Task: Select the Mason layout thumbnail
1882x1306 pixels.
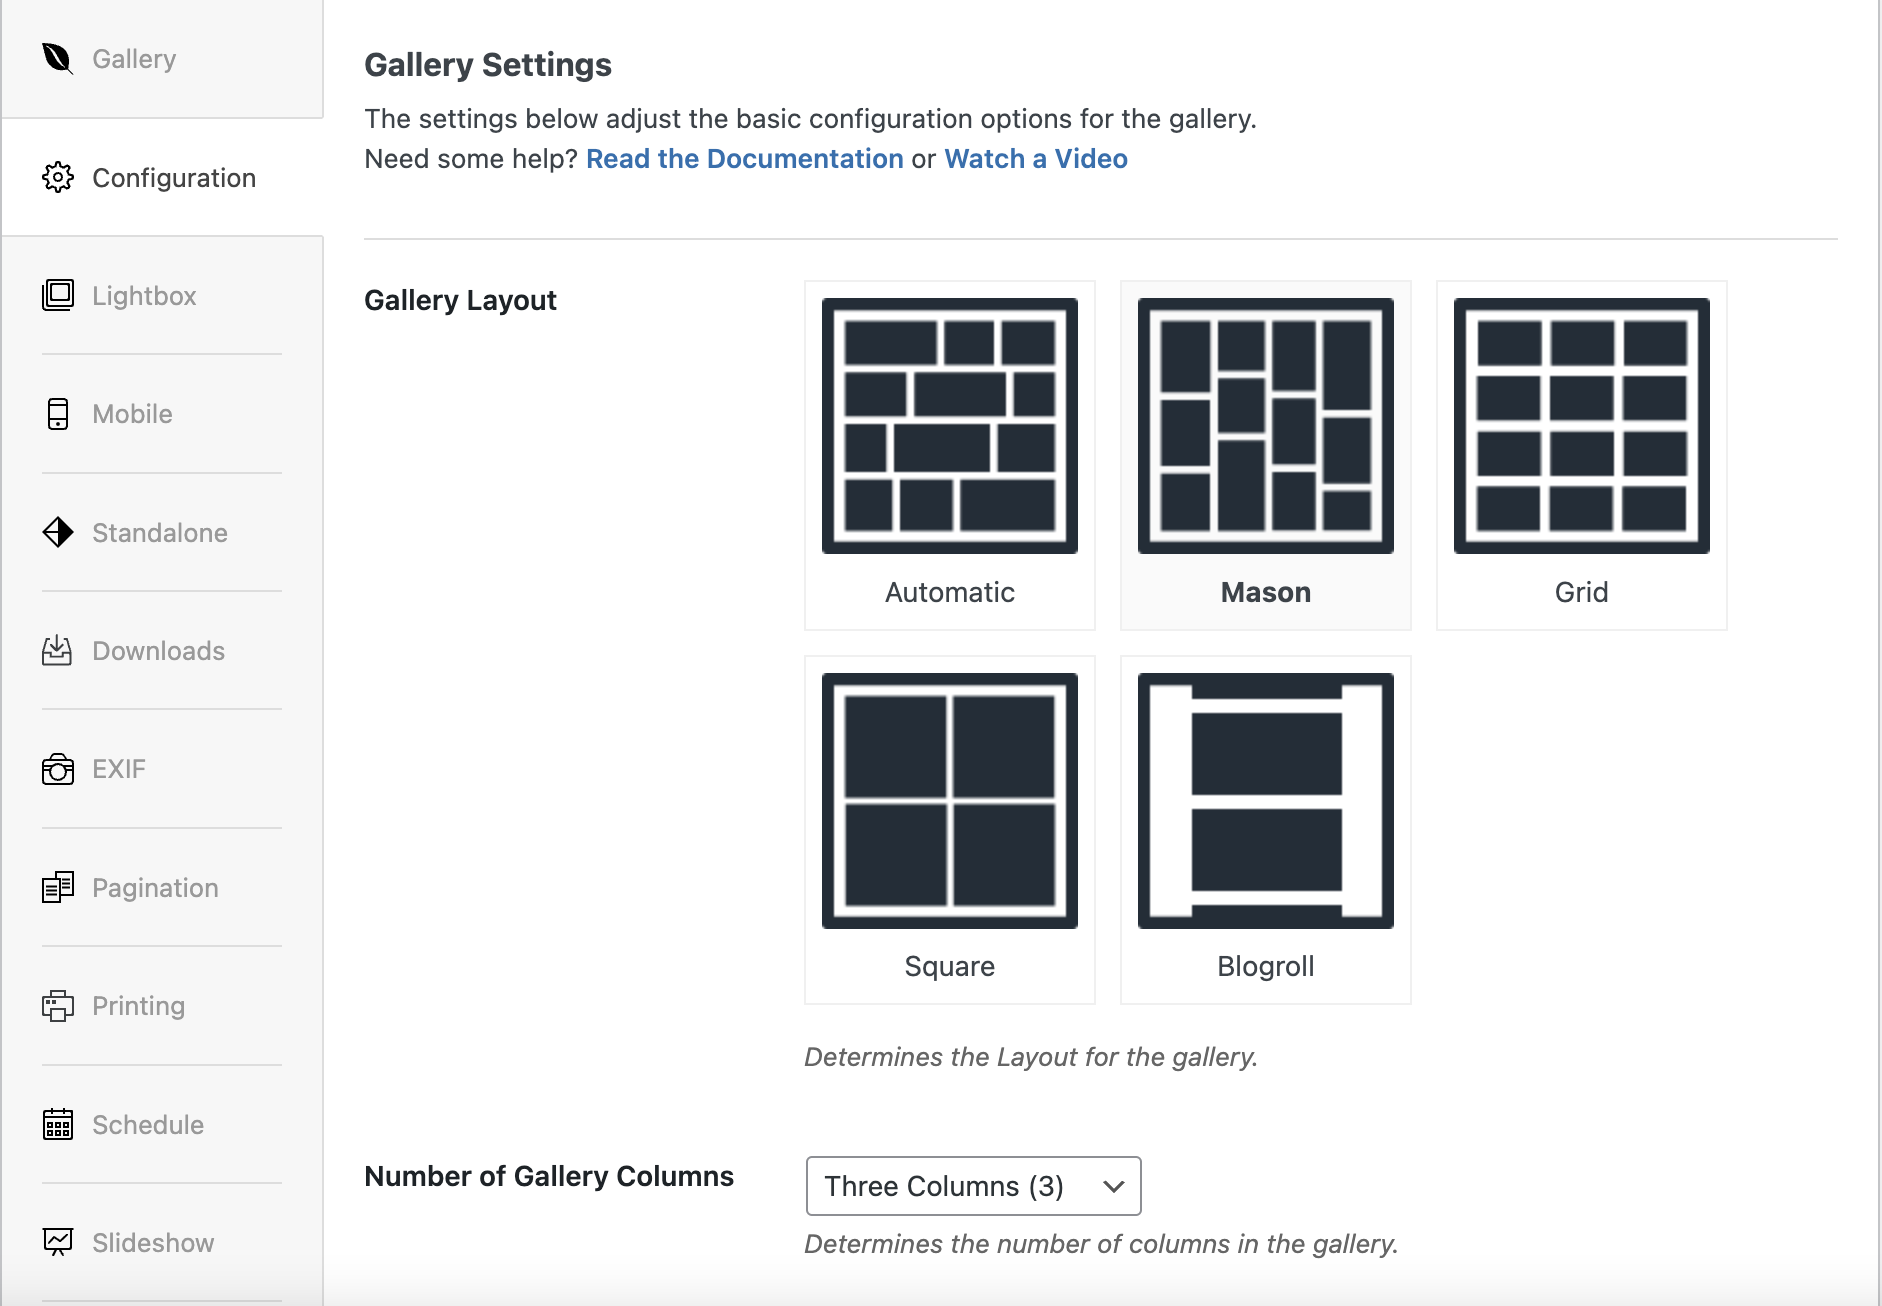Action: [x=1266, y=455]
